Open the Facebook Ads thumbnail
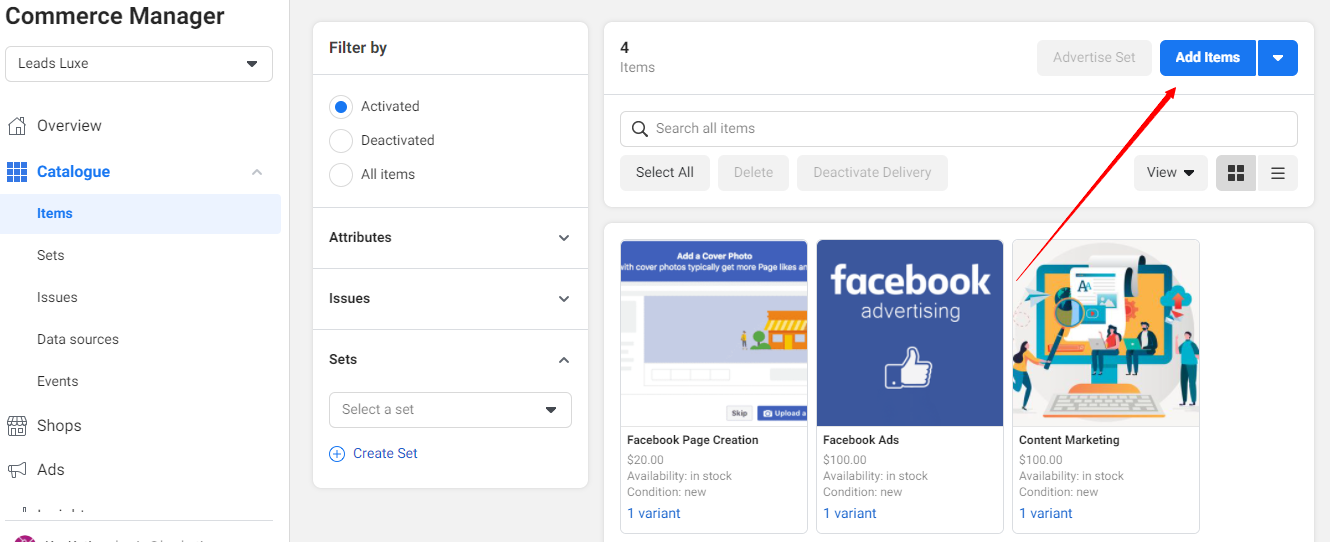Screen dimensions: 1330x542 click(910, 333)
